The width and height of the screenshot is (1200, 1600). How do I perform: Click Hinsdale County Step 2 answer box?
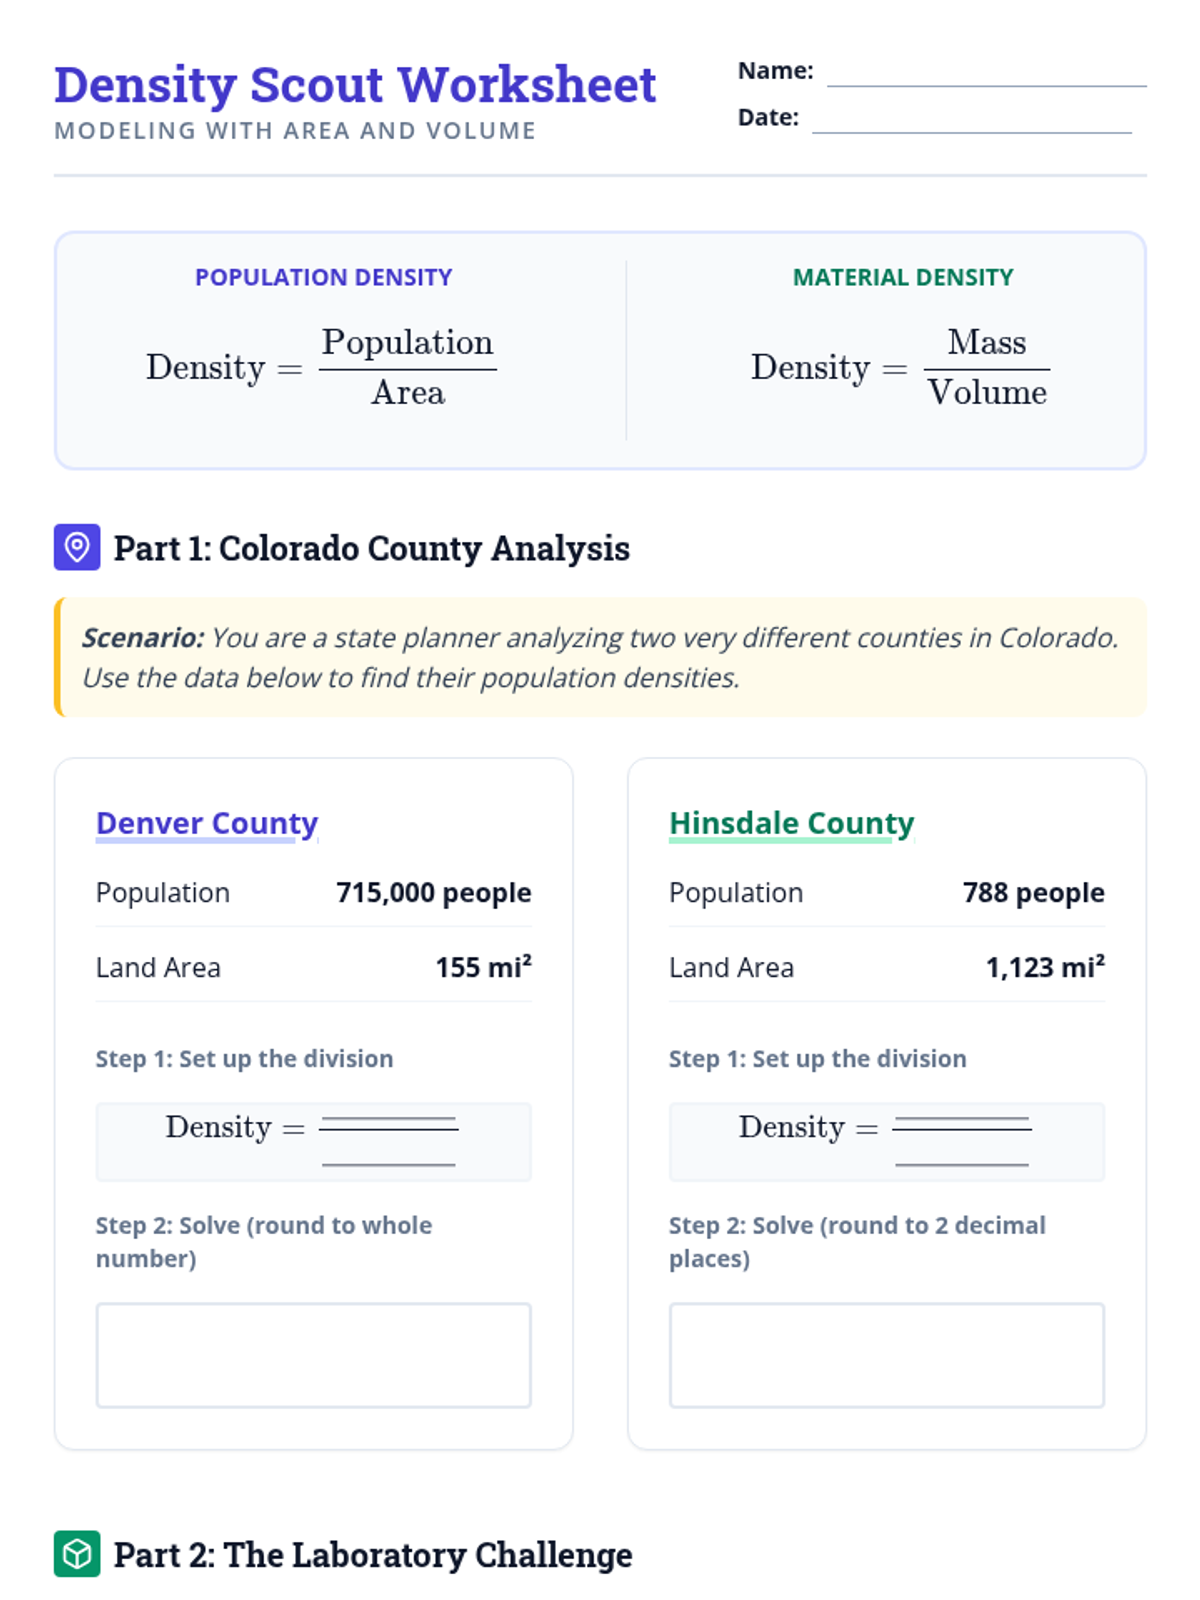[x=886, y=1355]
